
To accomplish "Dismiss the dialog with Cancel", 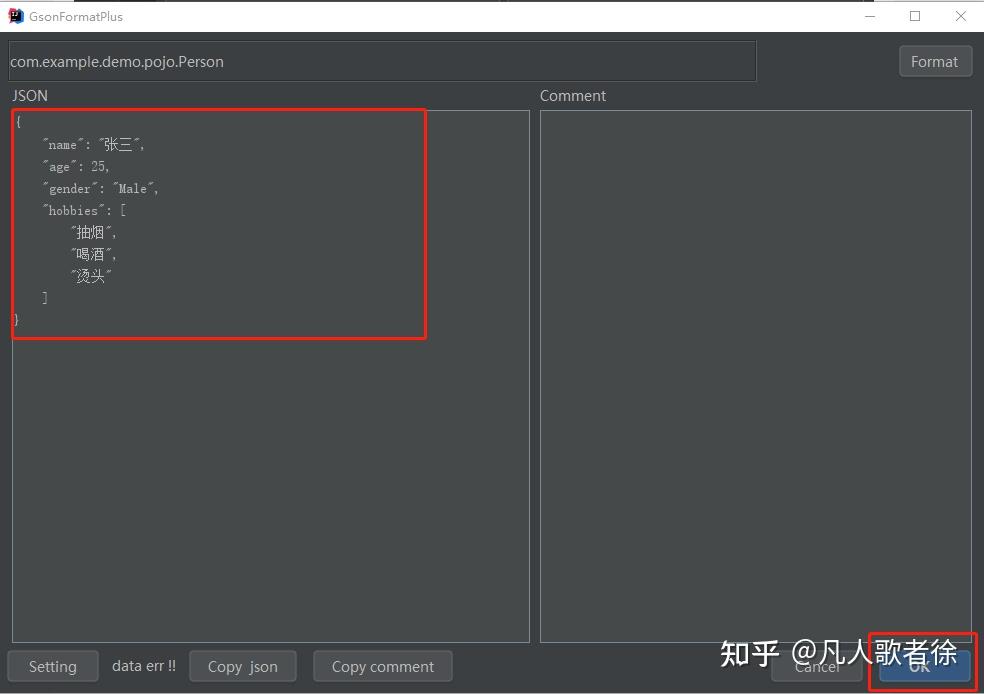I will pyautogui.click(x=816, y=666).
